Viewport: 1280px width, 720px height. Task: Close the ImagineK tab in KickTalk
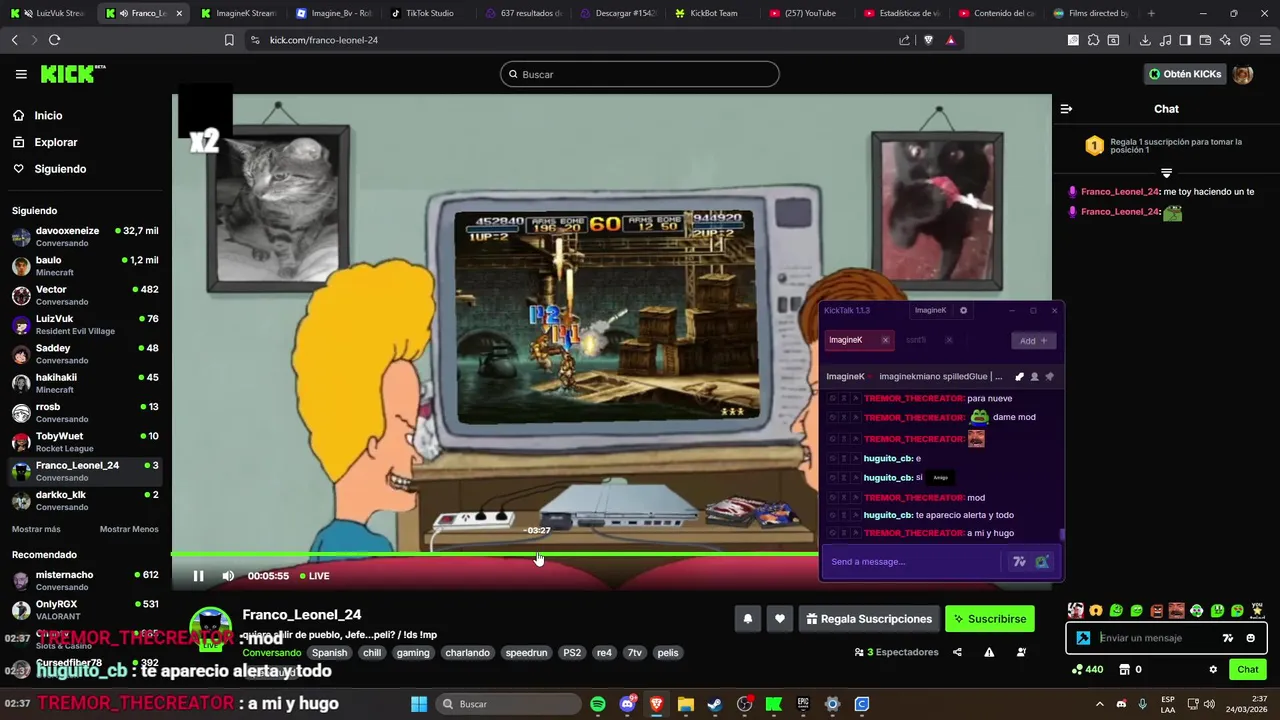coord(885,340)
